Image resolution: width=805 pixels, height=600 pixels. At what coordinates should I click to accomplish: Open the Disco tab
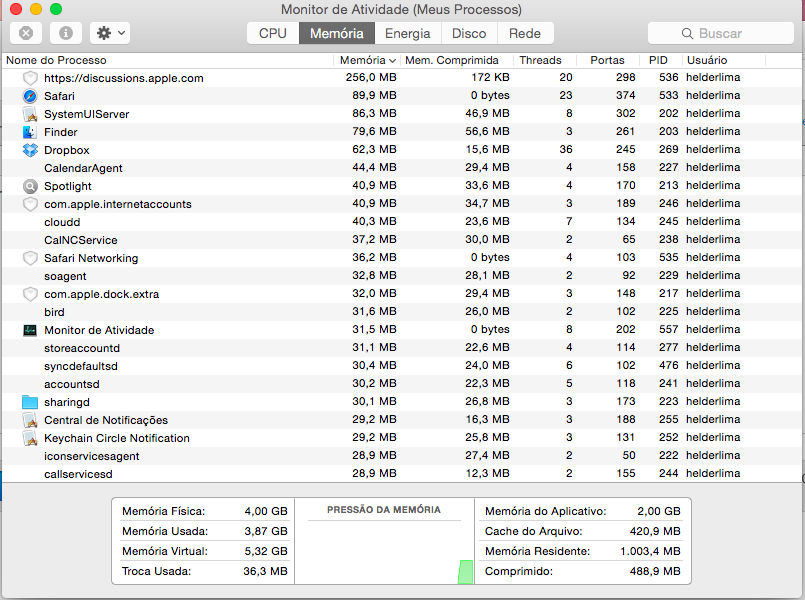[469, 33]
